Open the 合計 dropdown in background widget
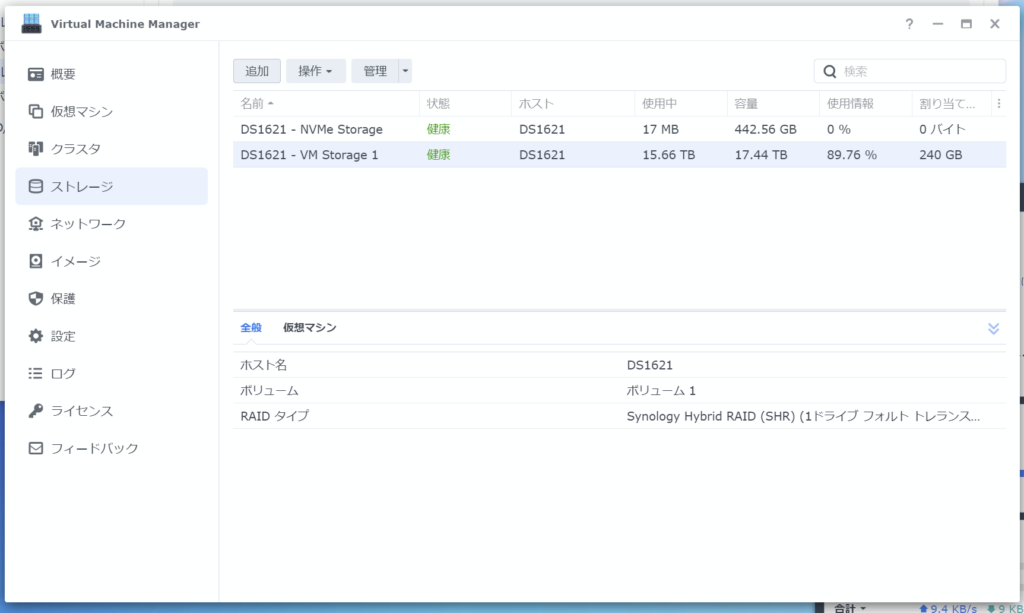Screen dimensions: 1024x613 (850, 608)
